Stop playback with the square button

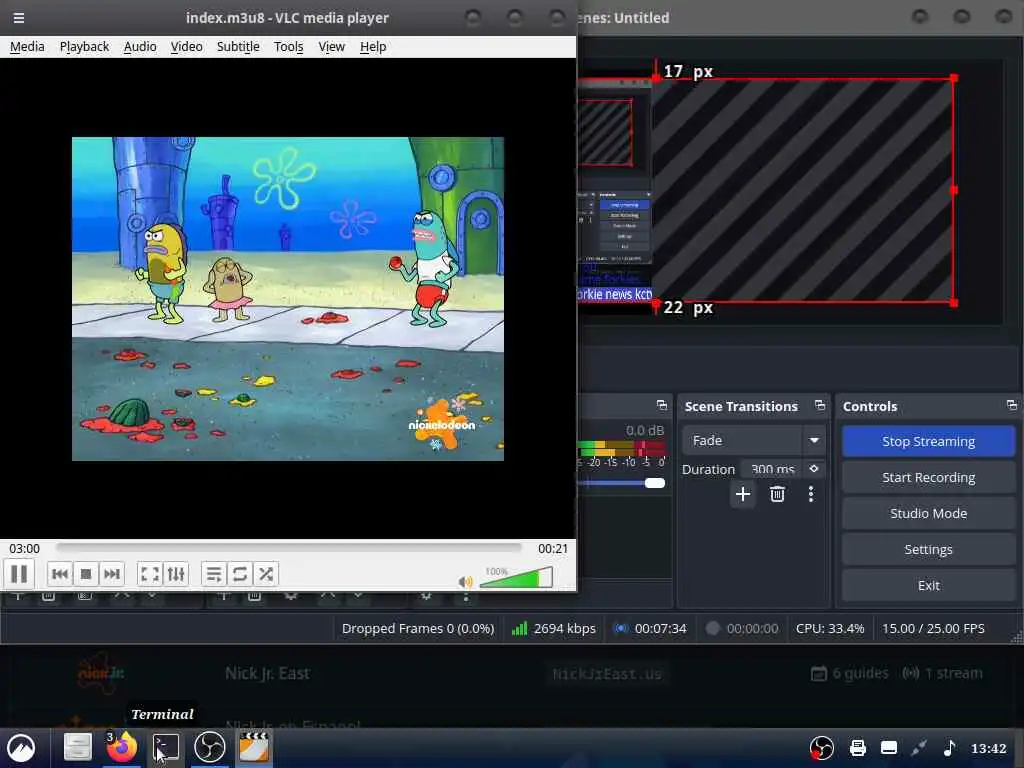tap(86, 574)
